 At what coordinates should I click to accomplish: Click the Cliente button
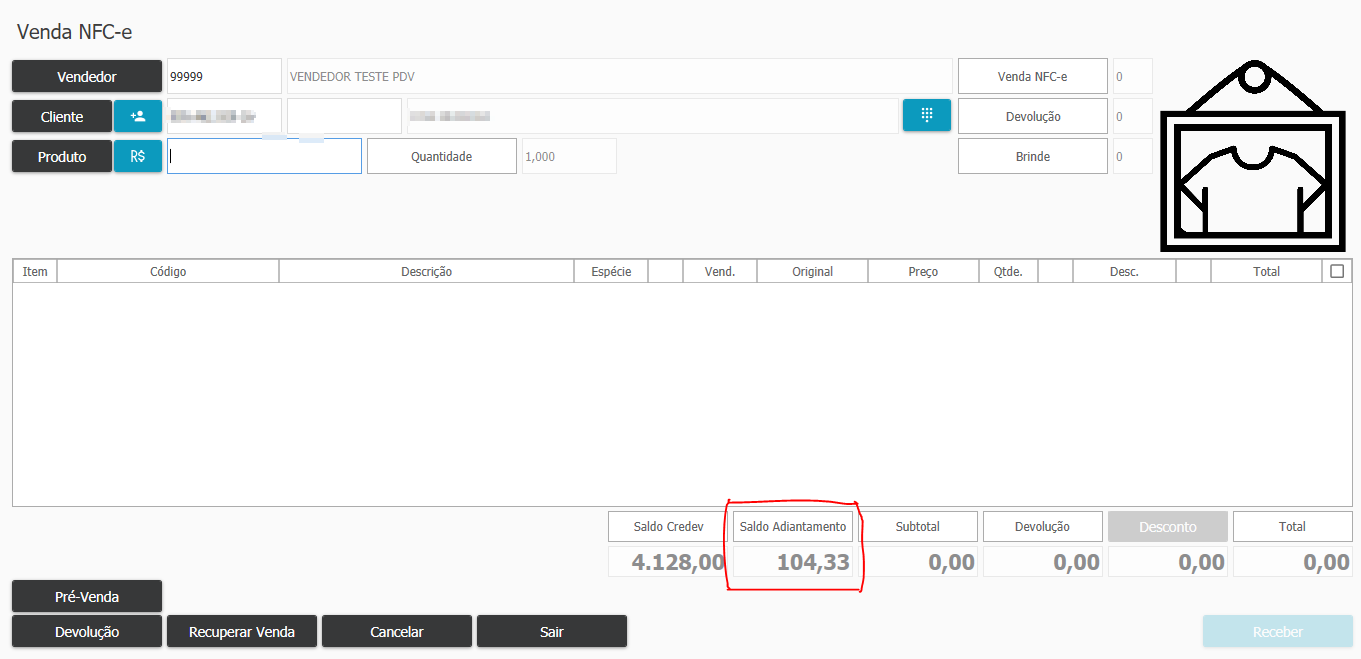[x=62, y=116]
